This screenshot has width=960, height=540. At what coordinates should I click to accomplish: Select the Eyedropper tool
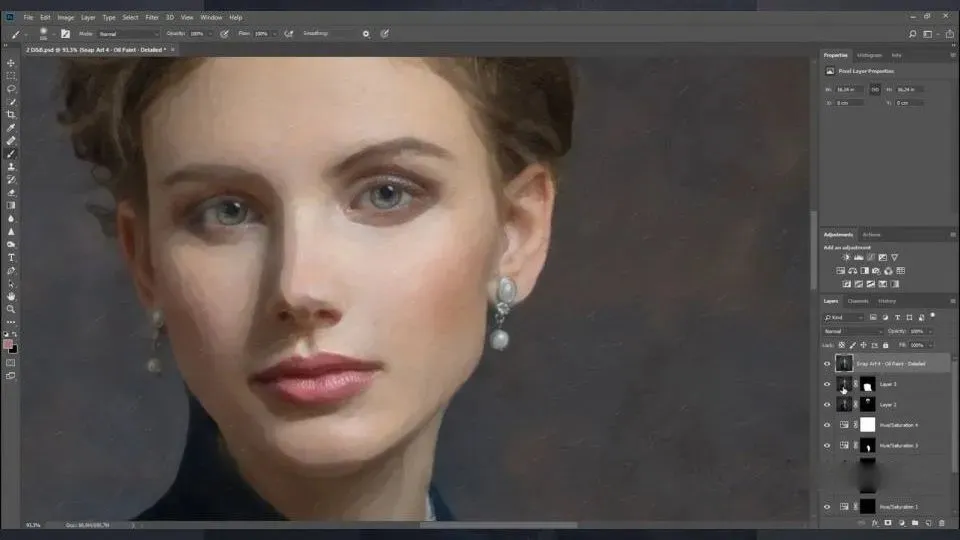tap(11, 128)
